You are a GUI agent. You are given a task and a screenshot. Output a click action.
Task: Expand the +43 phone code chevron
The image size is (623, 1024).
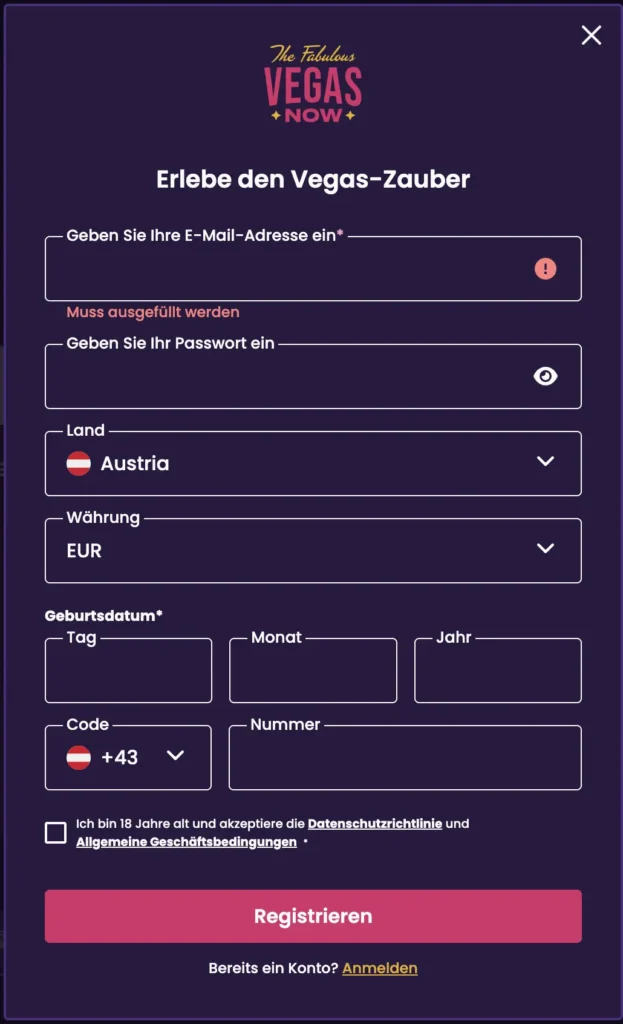pyautogui.click(x=176, y=756)
